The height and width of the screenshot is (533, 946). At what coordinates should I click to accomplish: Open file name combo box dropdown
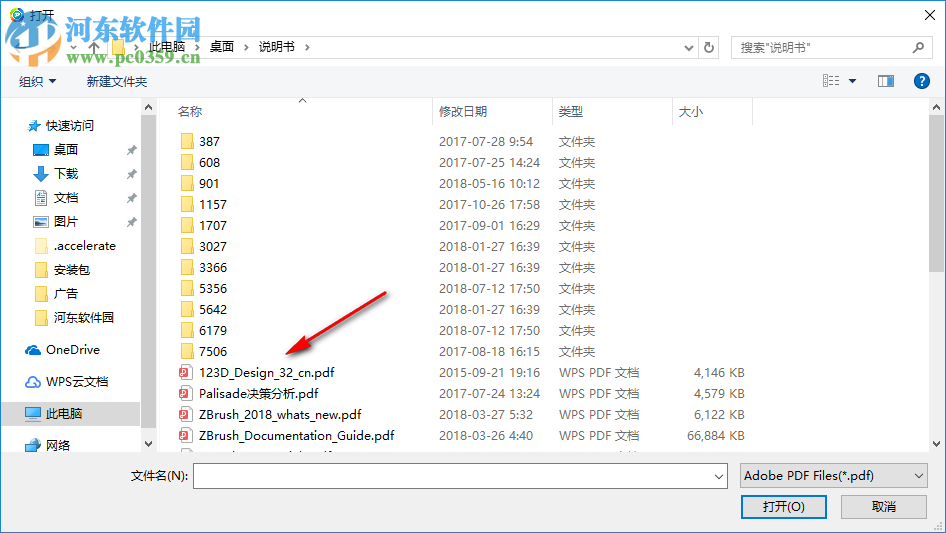719,476
